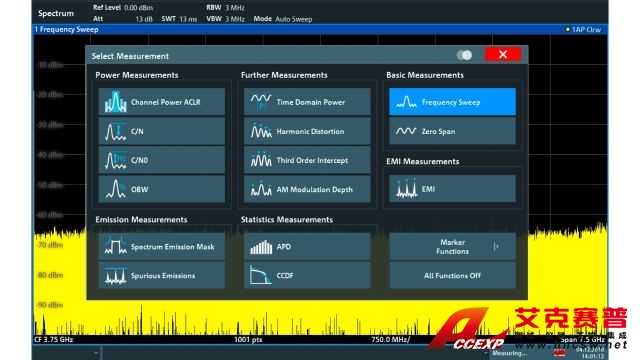Screen dimensions: 640x360
Task: Select the Third Order Intercept icon
Action: click(x=261, y=160)
